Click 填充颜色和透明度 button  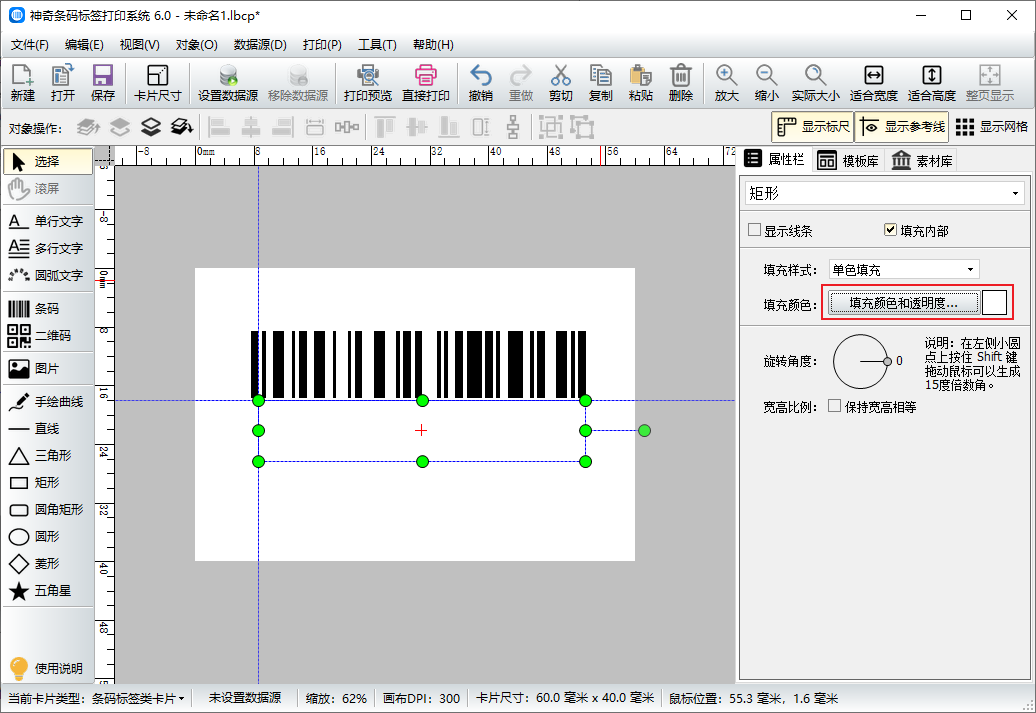coord(903,303)
